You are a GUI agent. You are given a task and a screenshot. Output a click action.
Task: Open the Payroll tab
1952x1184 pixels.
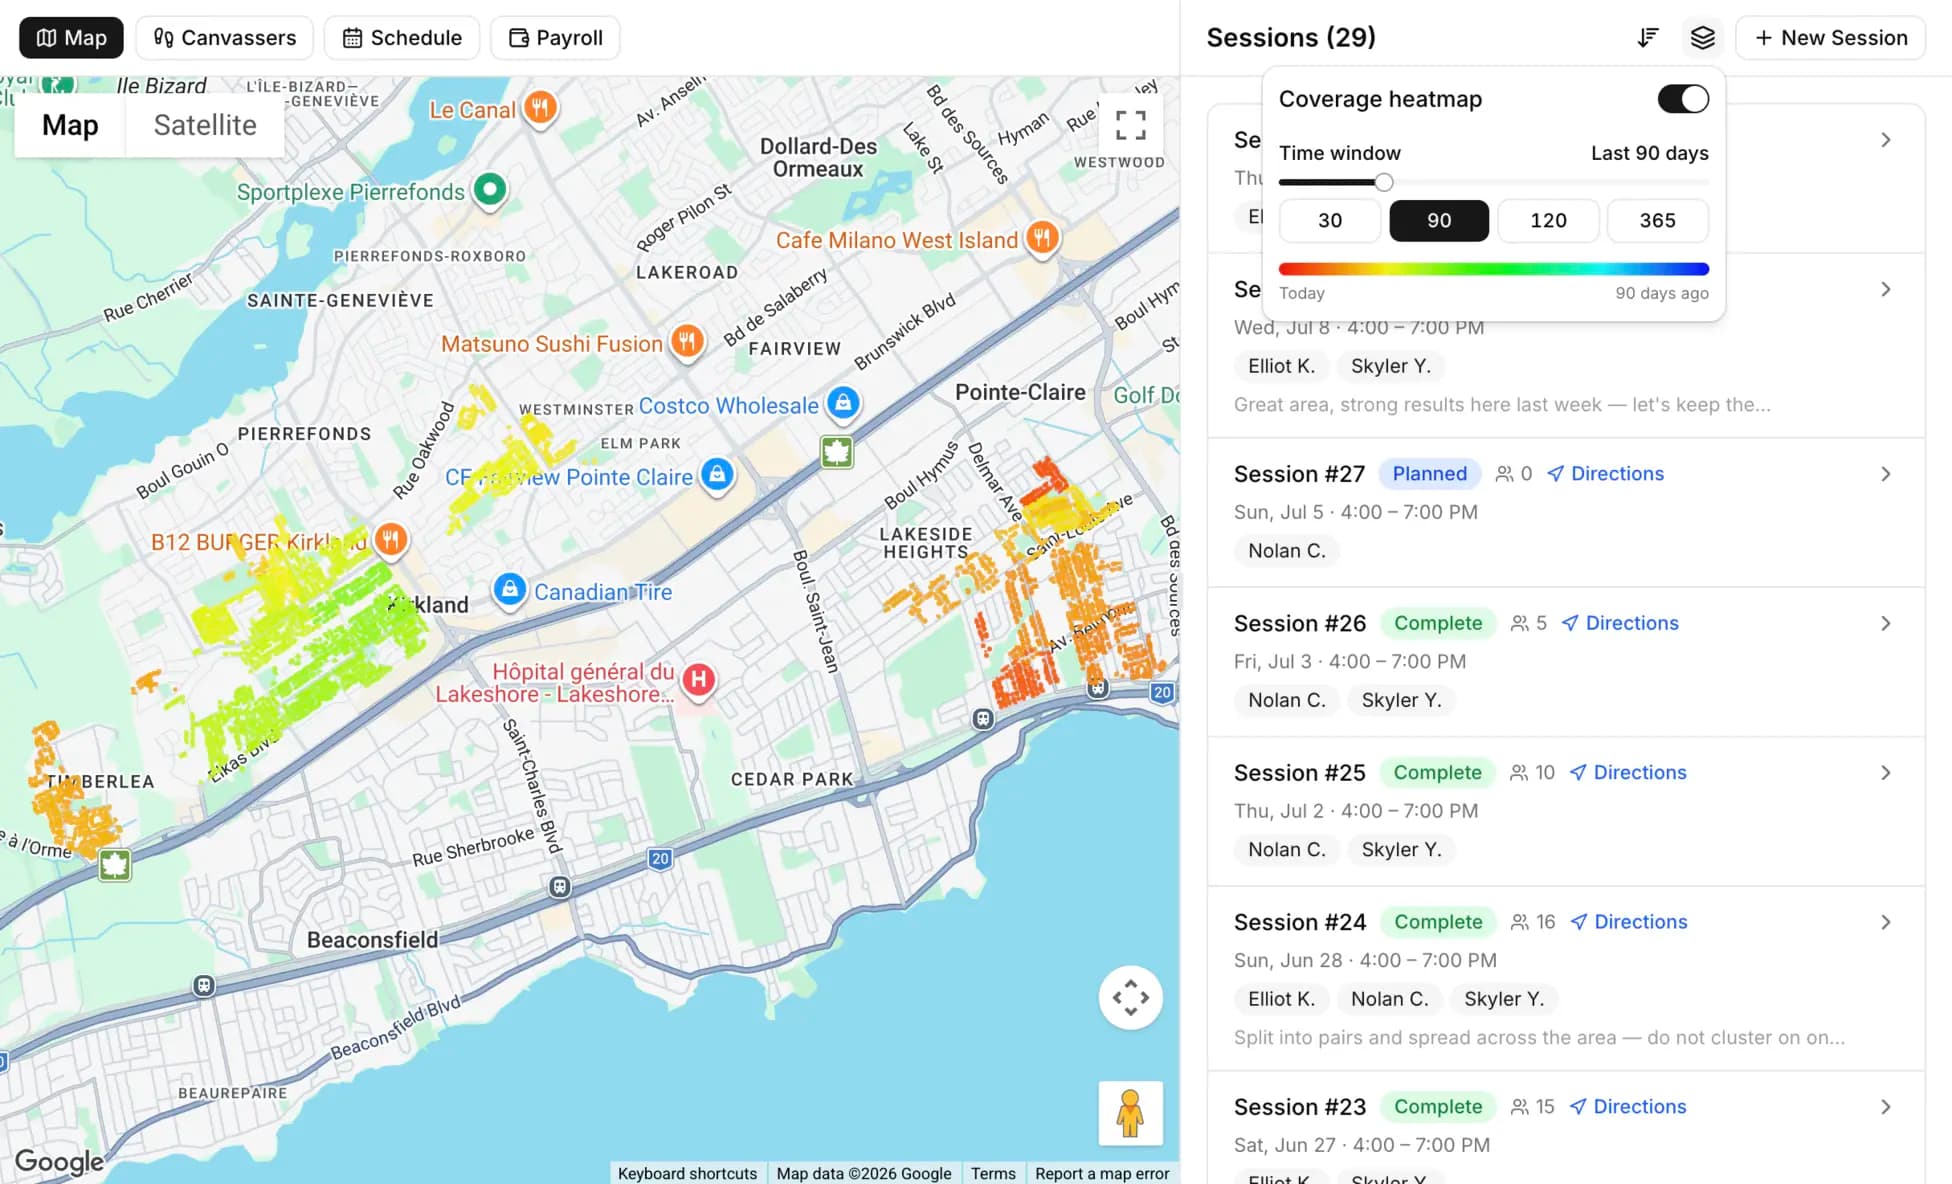[555, 38]
